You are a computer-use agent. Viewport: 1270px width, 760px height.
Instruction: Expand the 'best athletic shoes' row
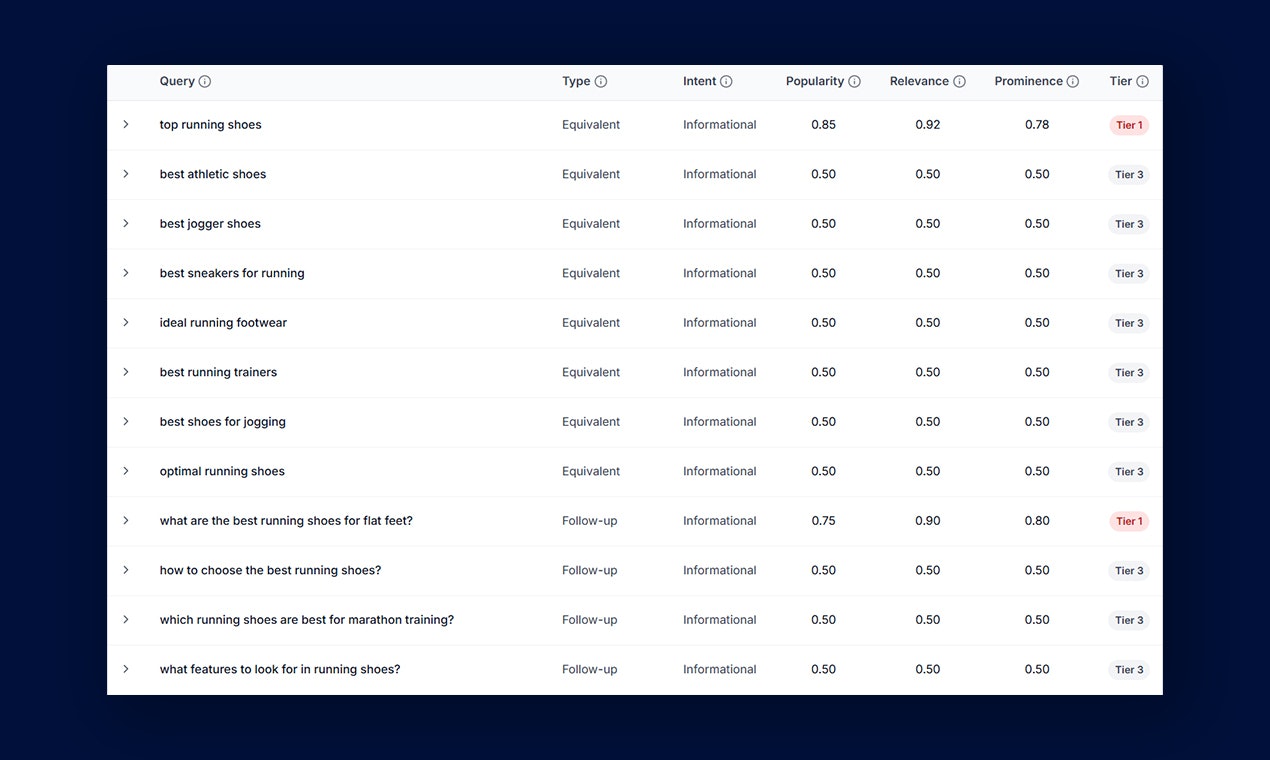(126, 173)
